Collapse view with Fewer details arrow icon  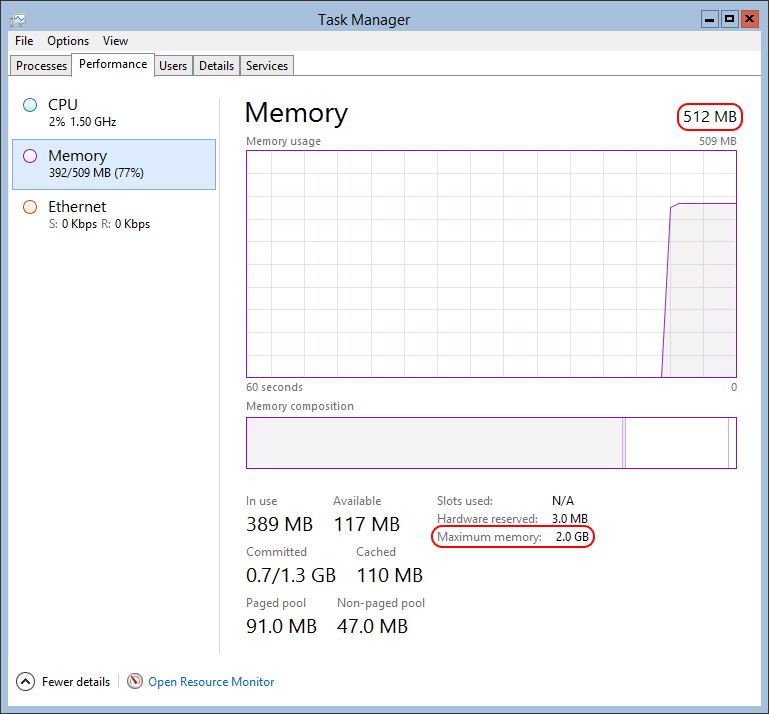point(26,682)
